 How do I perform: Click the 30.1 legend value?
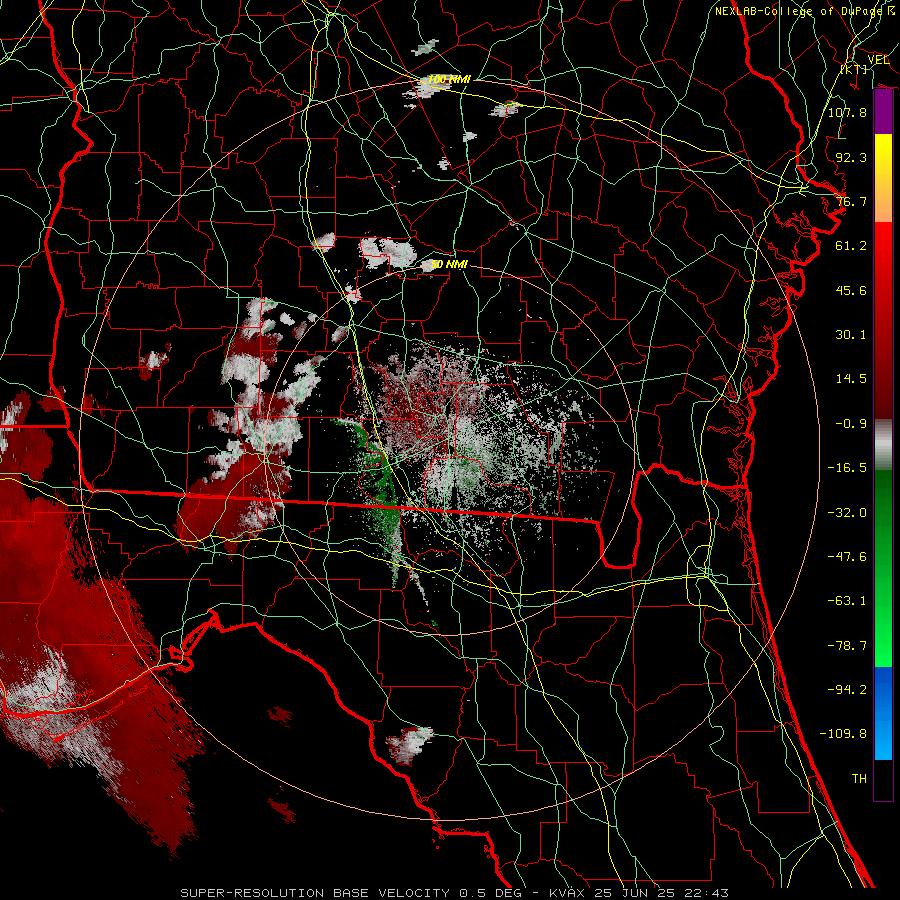pos(851,335)
